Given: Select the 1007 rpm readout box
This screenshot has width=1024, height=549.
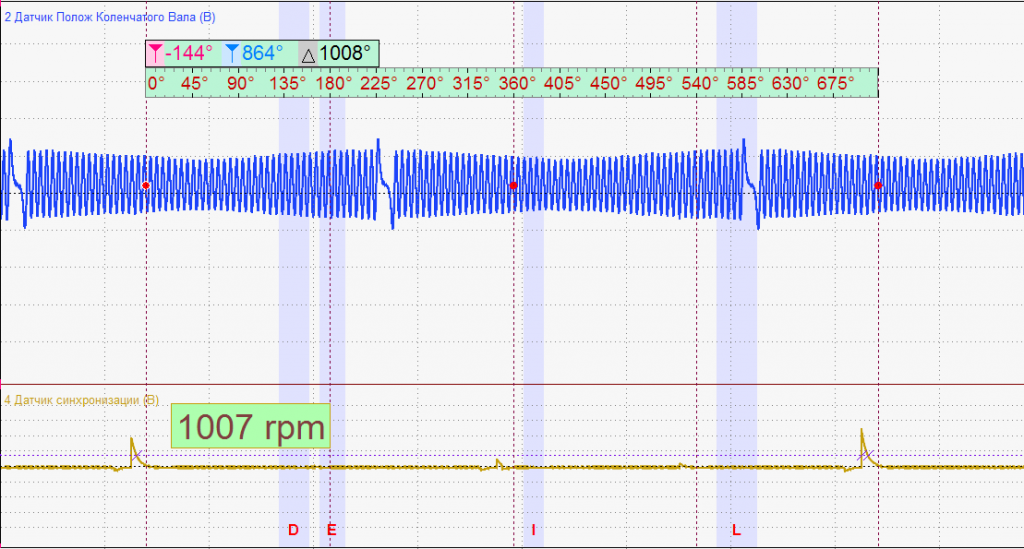Looking at the screenshot, I should [251, 426].
